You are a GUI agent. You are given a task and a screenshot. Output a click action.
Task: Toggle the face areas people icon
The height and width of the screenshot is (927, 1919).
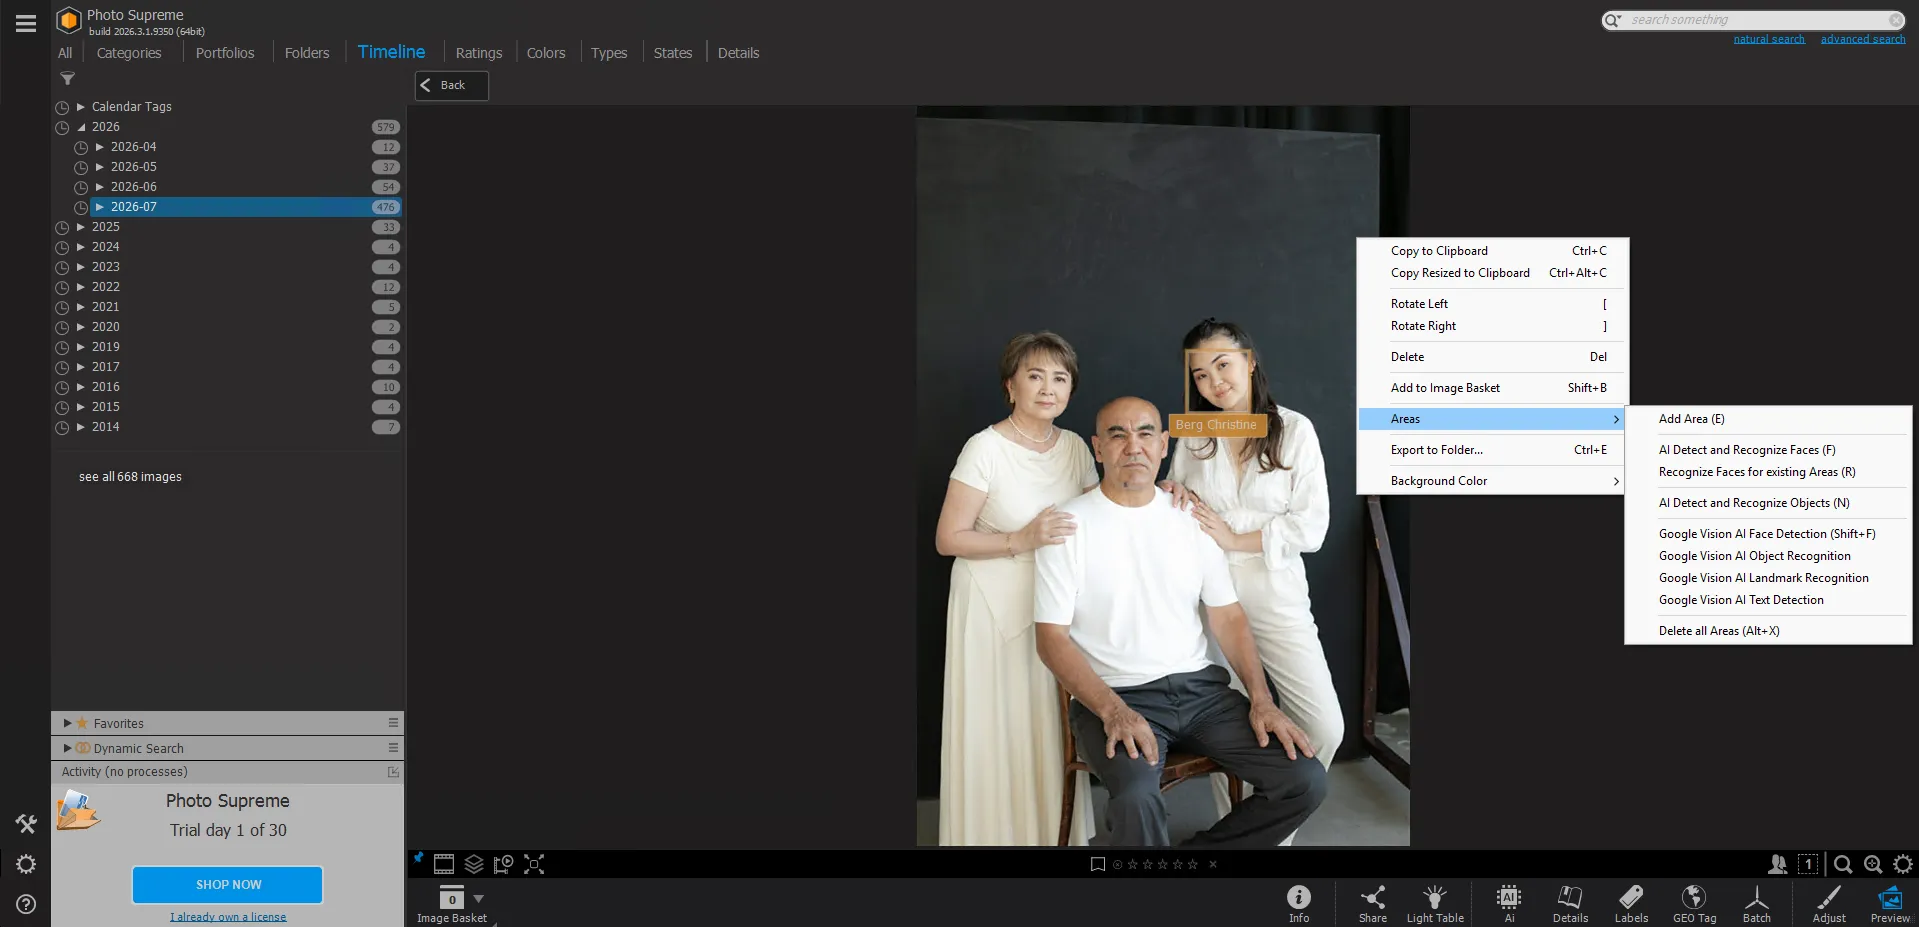[1778, 864]
